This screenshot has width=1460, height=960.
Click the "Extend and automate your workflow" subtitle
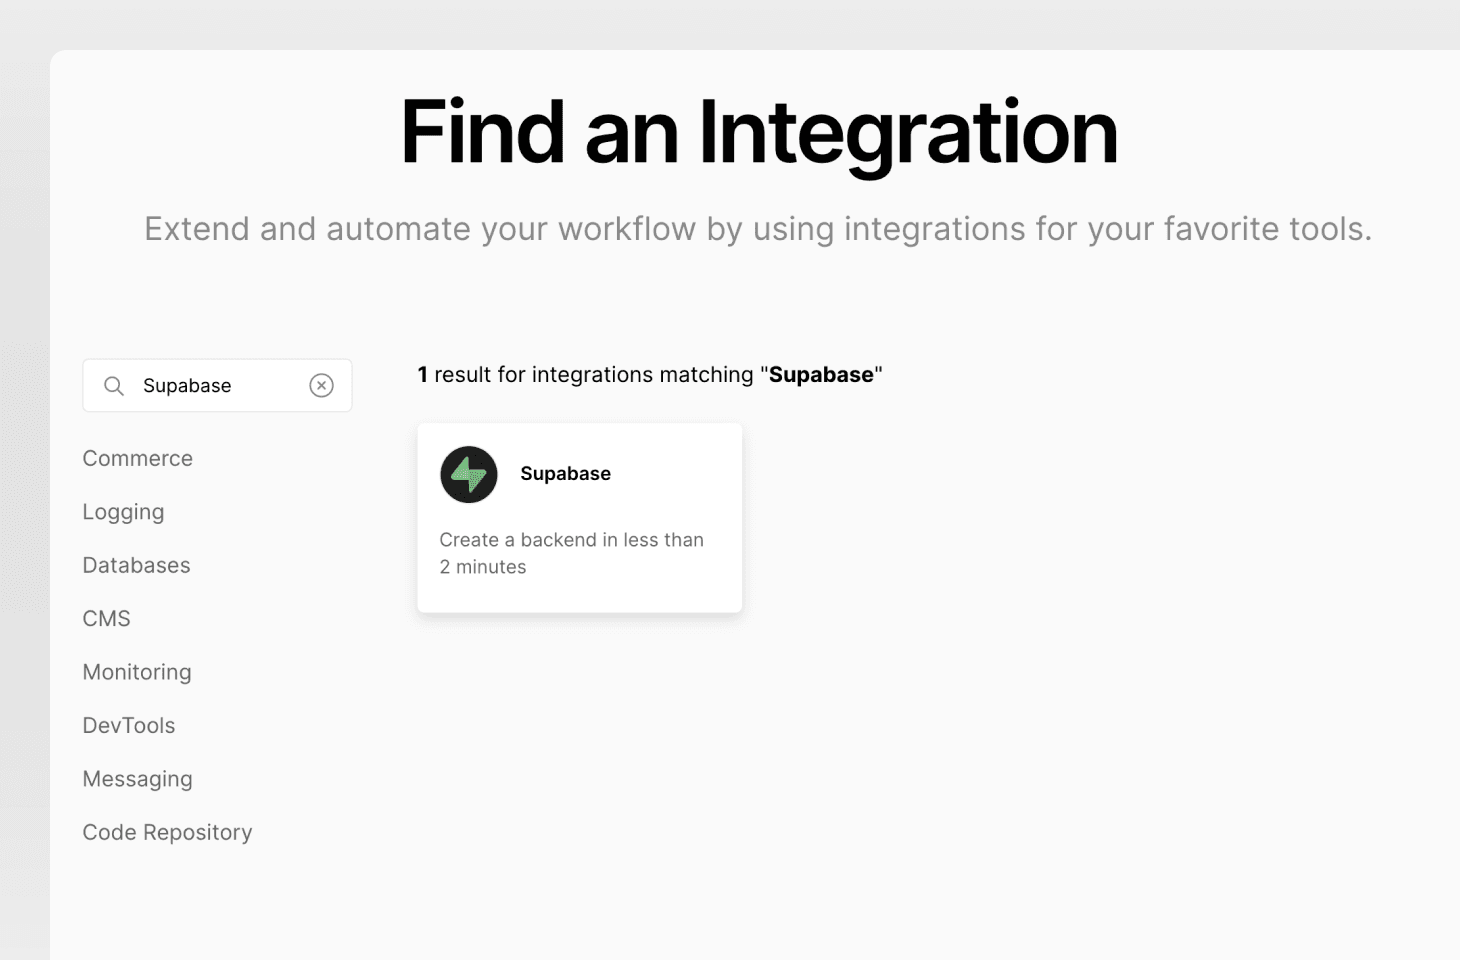click(x=758, y=229)
